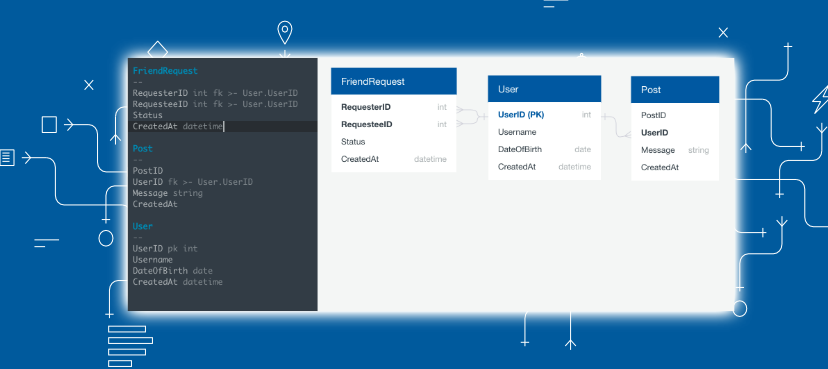Select the Username row in User table
Image resolution: width=828 pixels, height=369 pixels.
(x=544, y=132)
